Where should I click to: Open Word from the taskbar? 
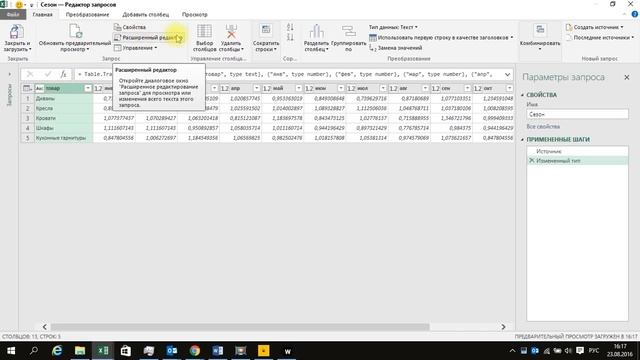(x=218, y=351)
